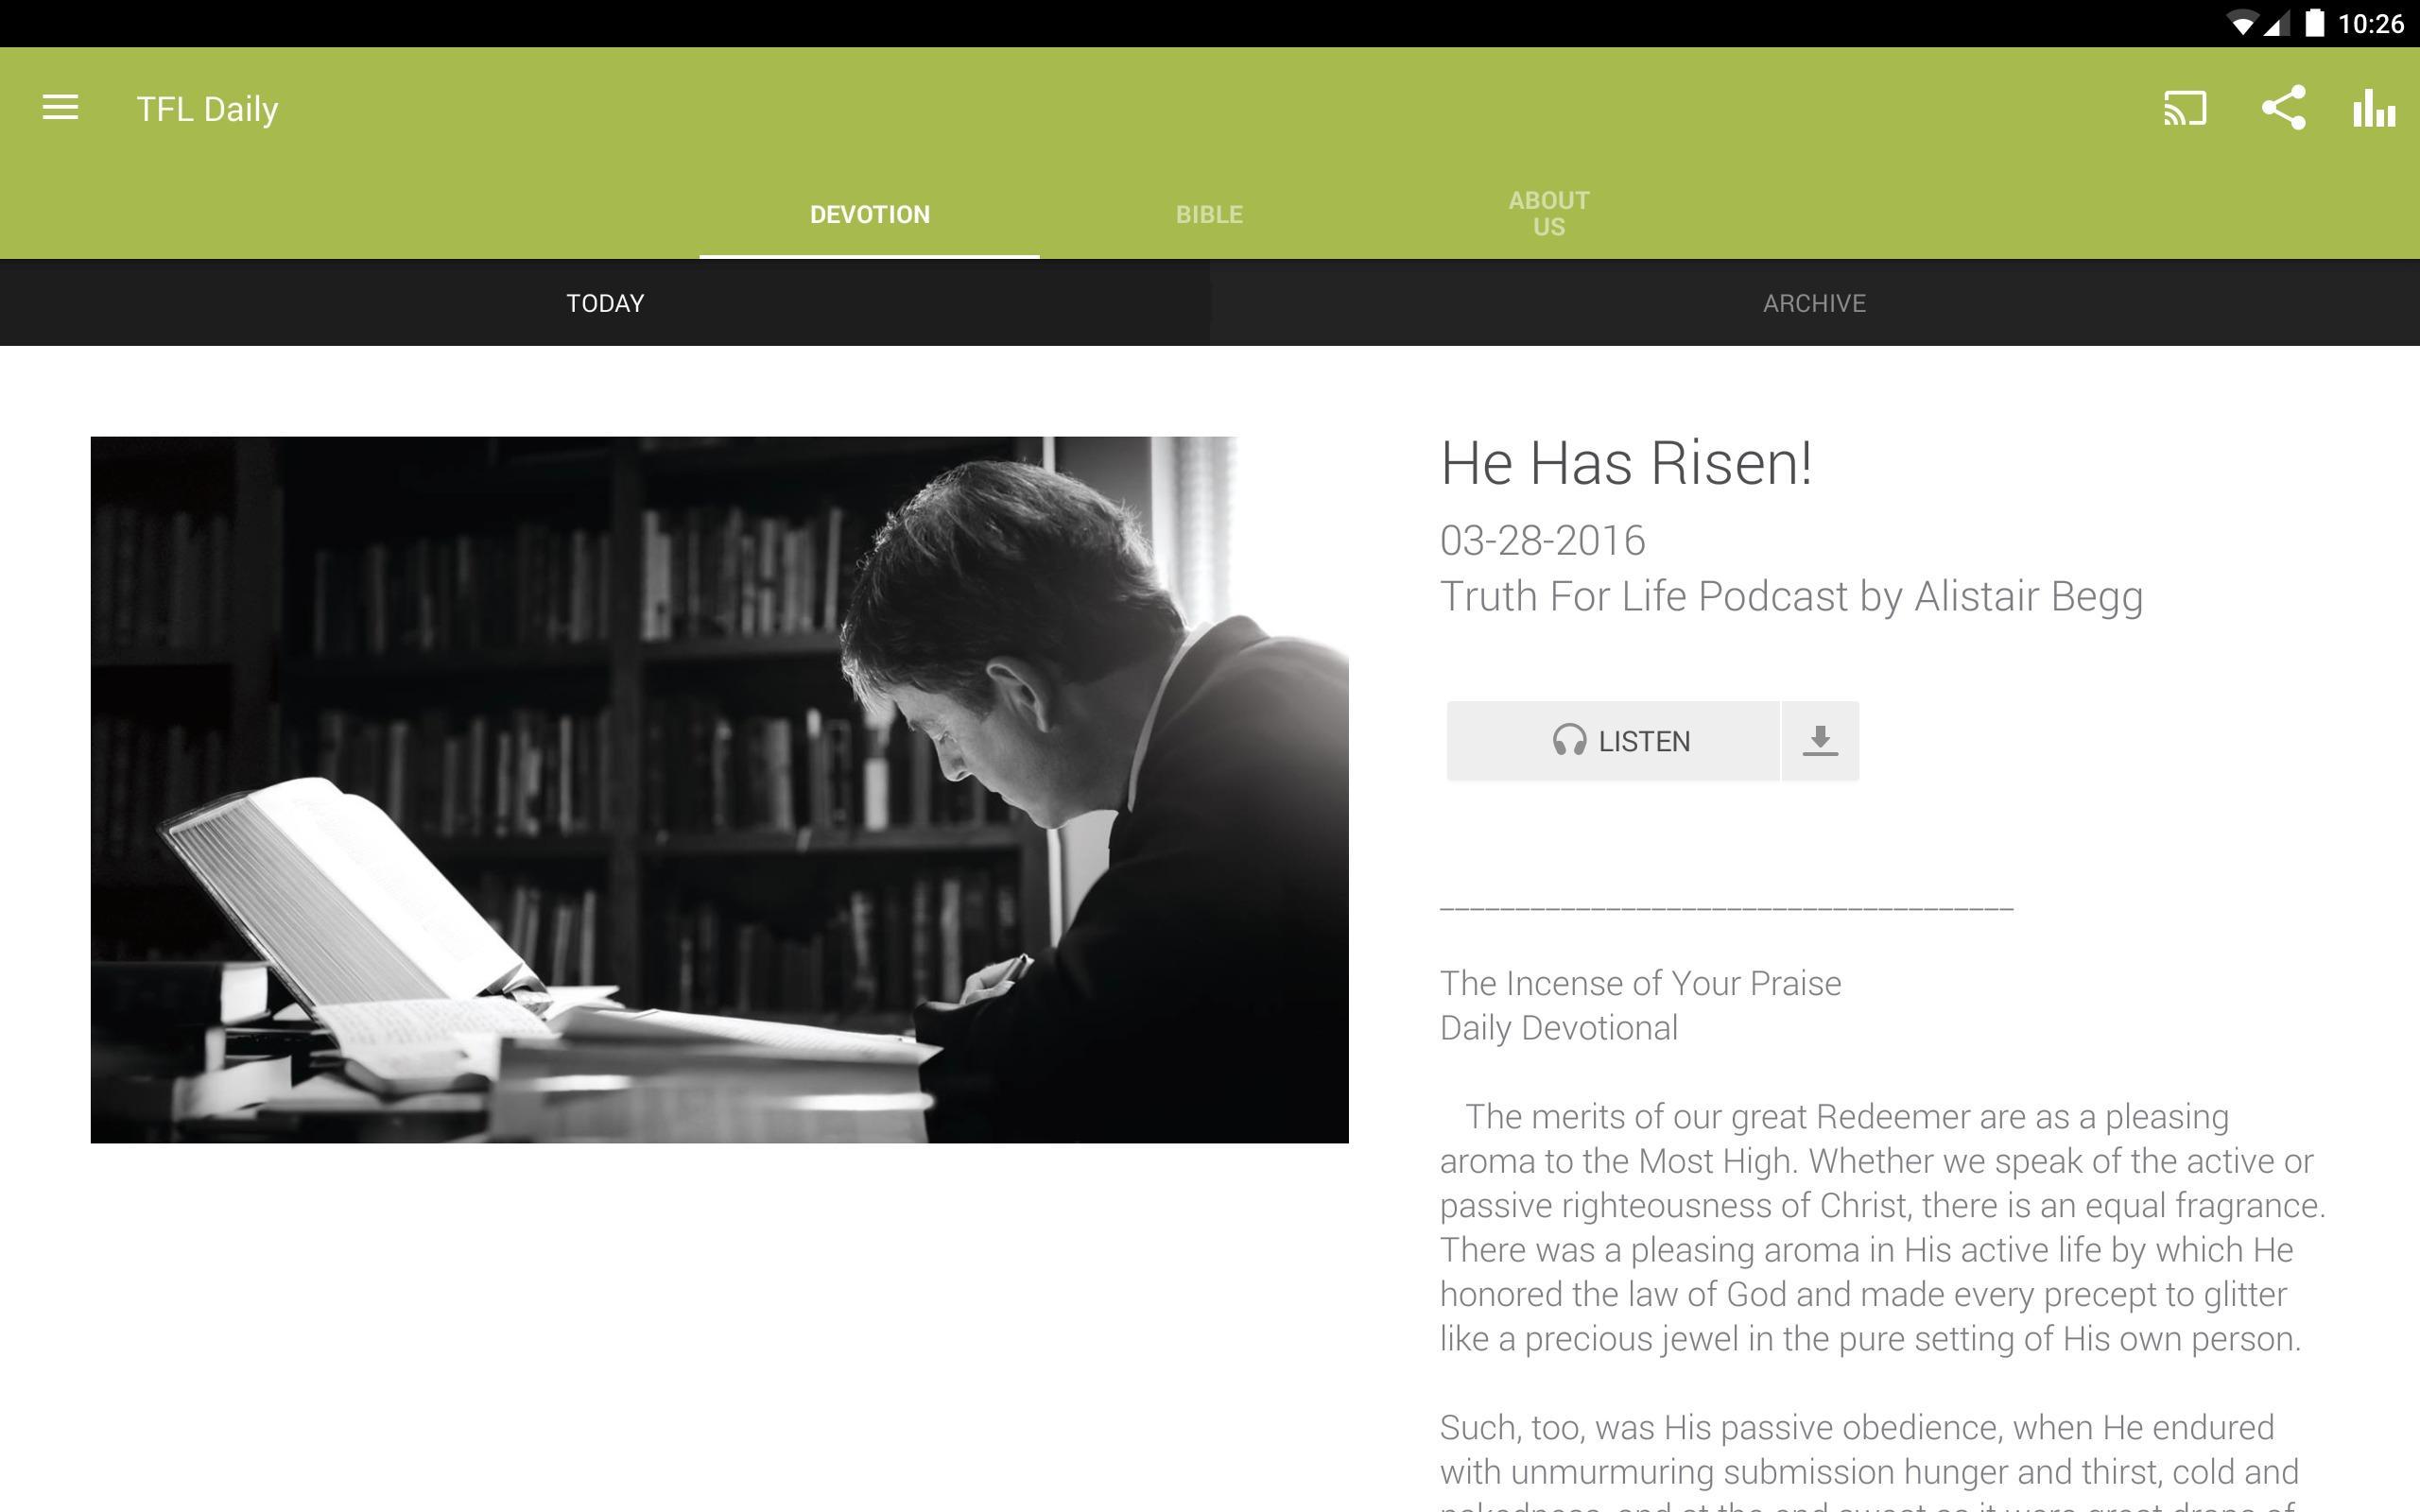The image size is (2420, 1512).
Task: Tap the clock showing 10:26
Action: coord(2370,24)
